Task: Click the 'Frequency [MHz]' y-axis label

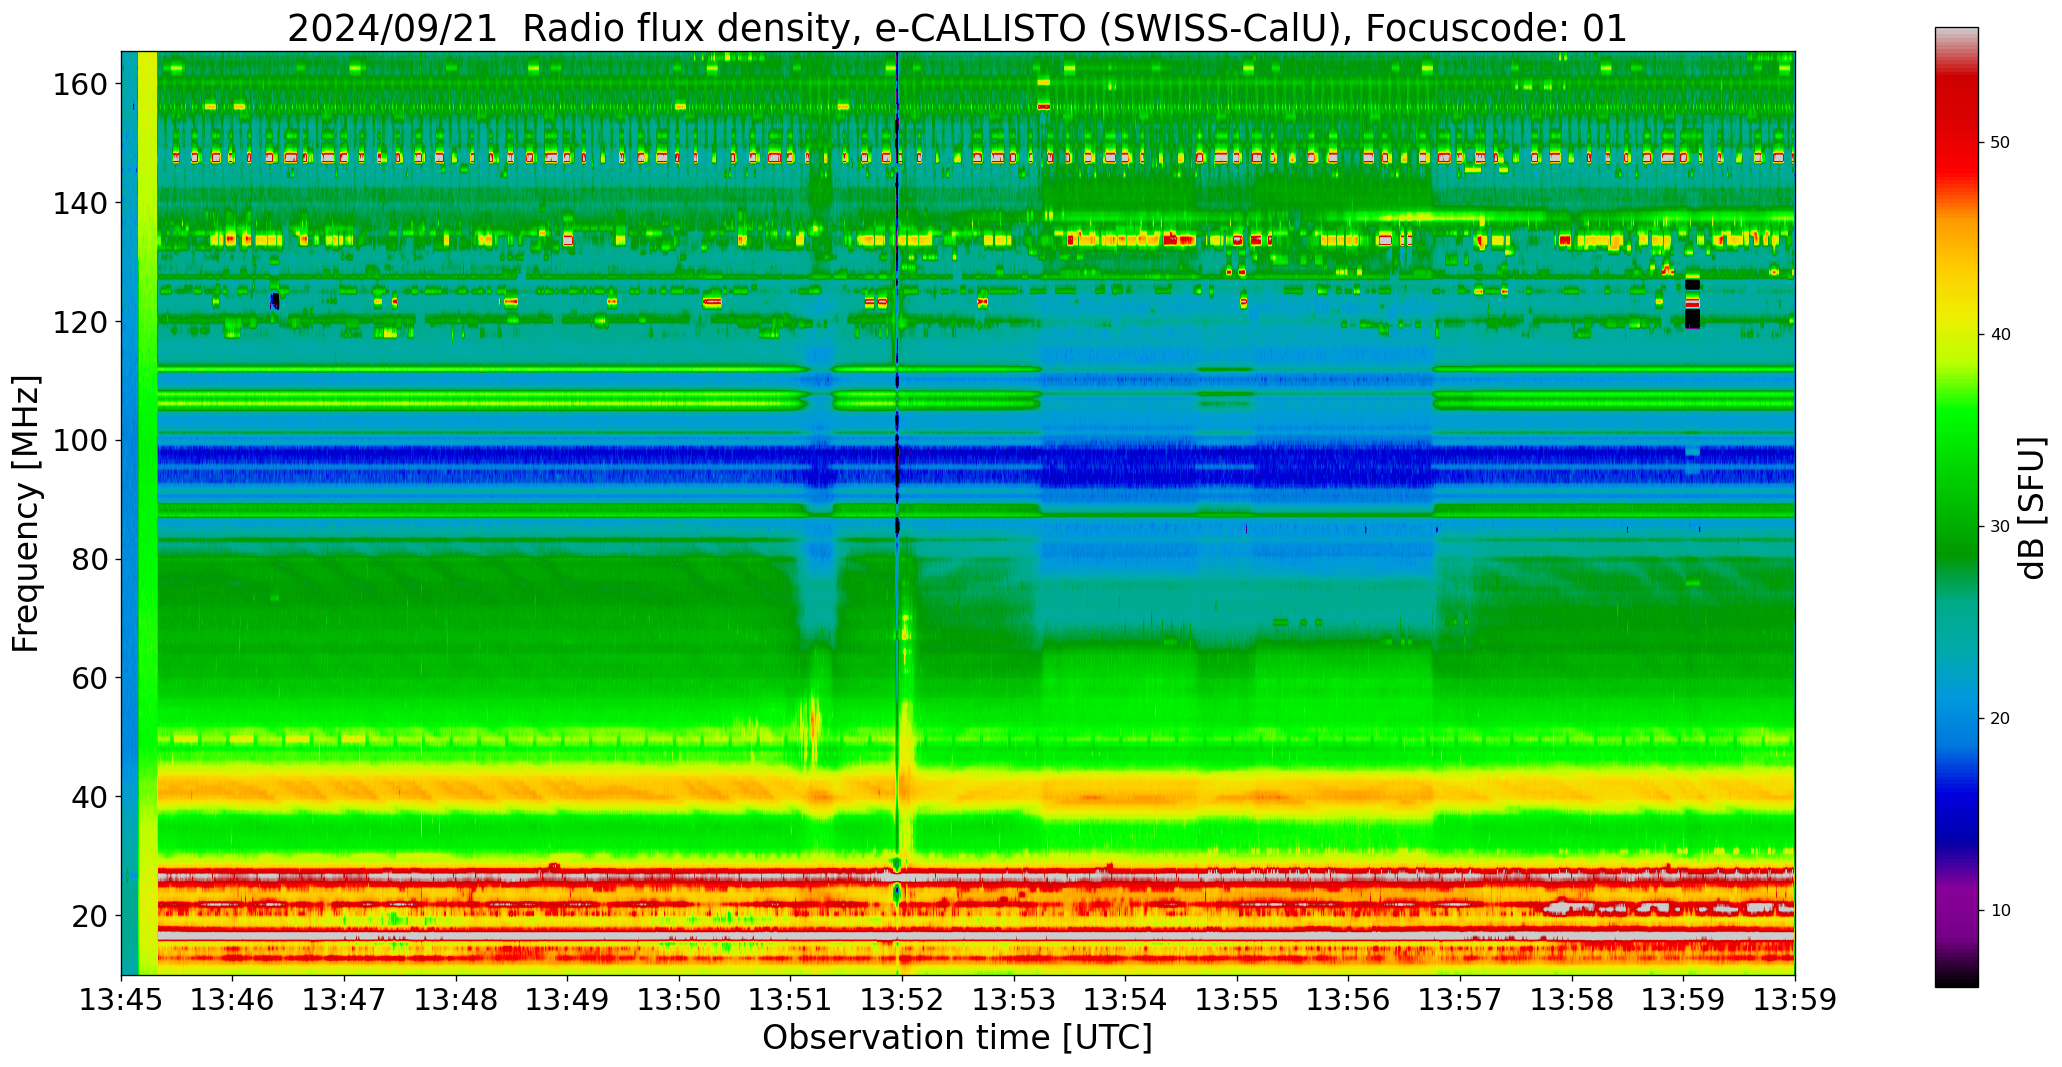Action: (26, 513)
